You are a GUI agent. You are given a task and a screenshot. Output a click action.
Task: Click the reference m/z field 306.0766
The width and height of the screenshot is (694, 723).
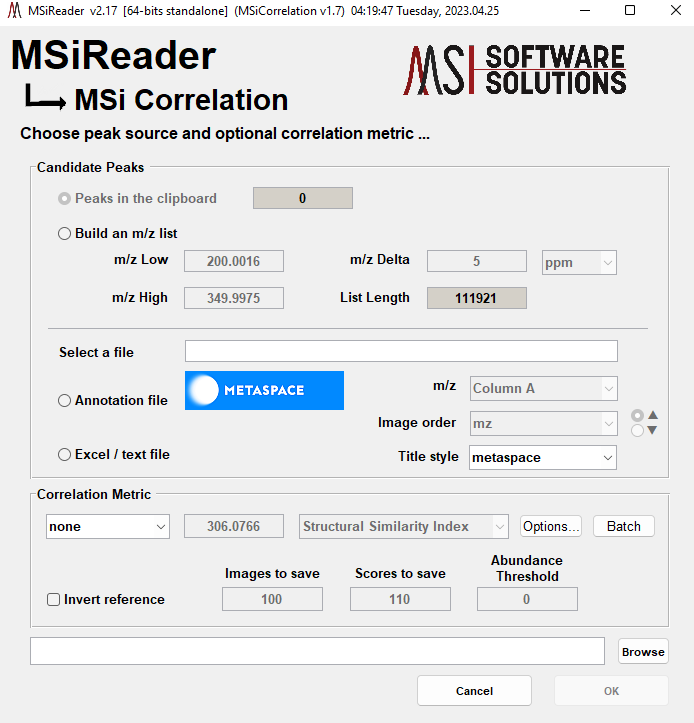point(234,527)
